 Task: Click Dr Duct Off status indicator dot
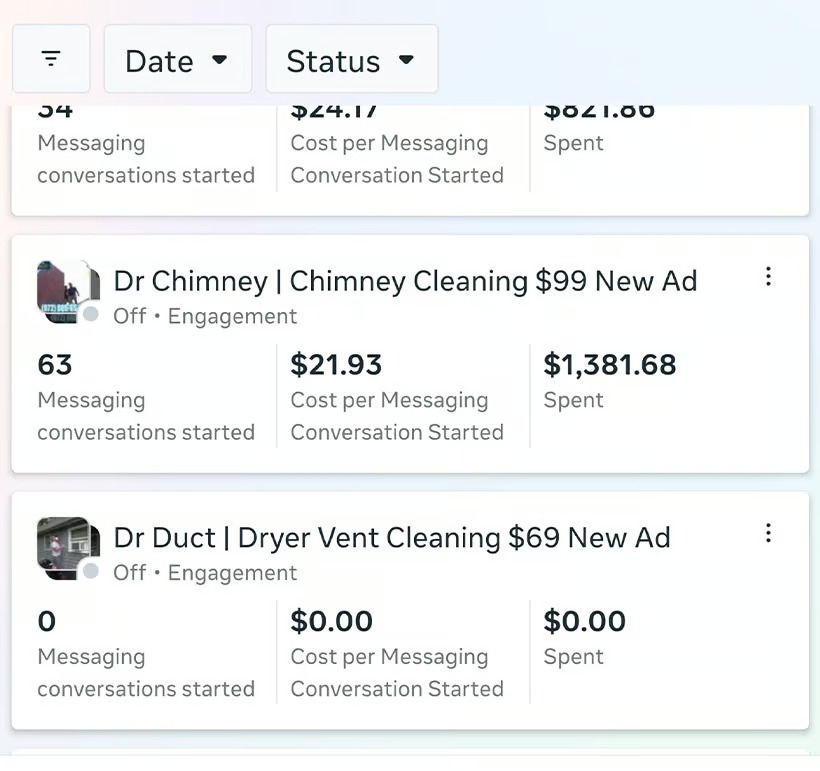[91, 571]
